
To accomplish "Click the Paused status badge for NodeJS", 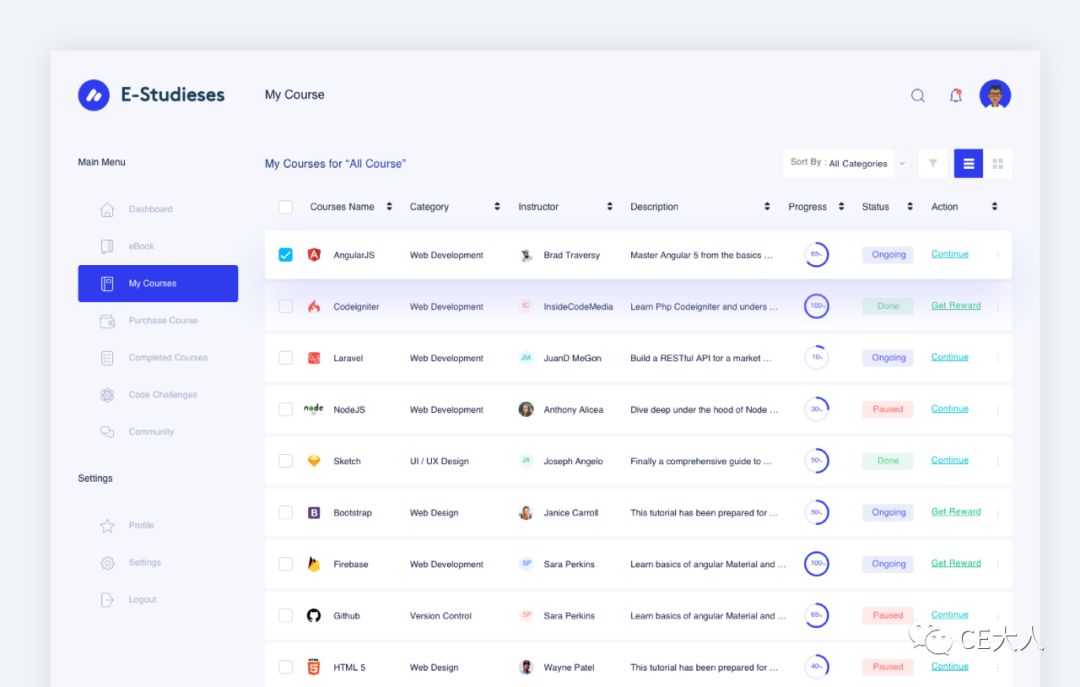I will 888,409.
